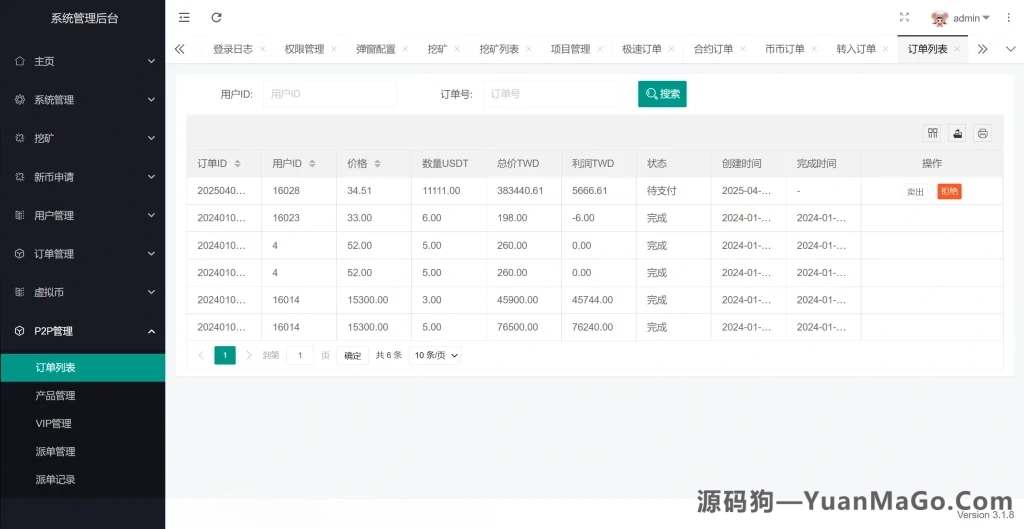
Task: Expand 系统管理 sidebar menu
Action: (82, 100)
